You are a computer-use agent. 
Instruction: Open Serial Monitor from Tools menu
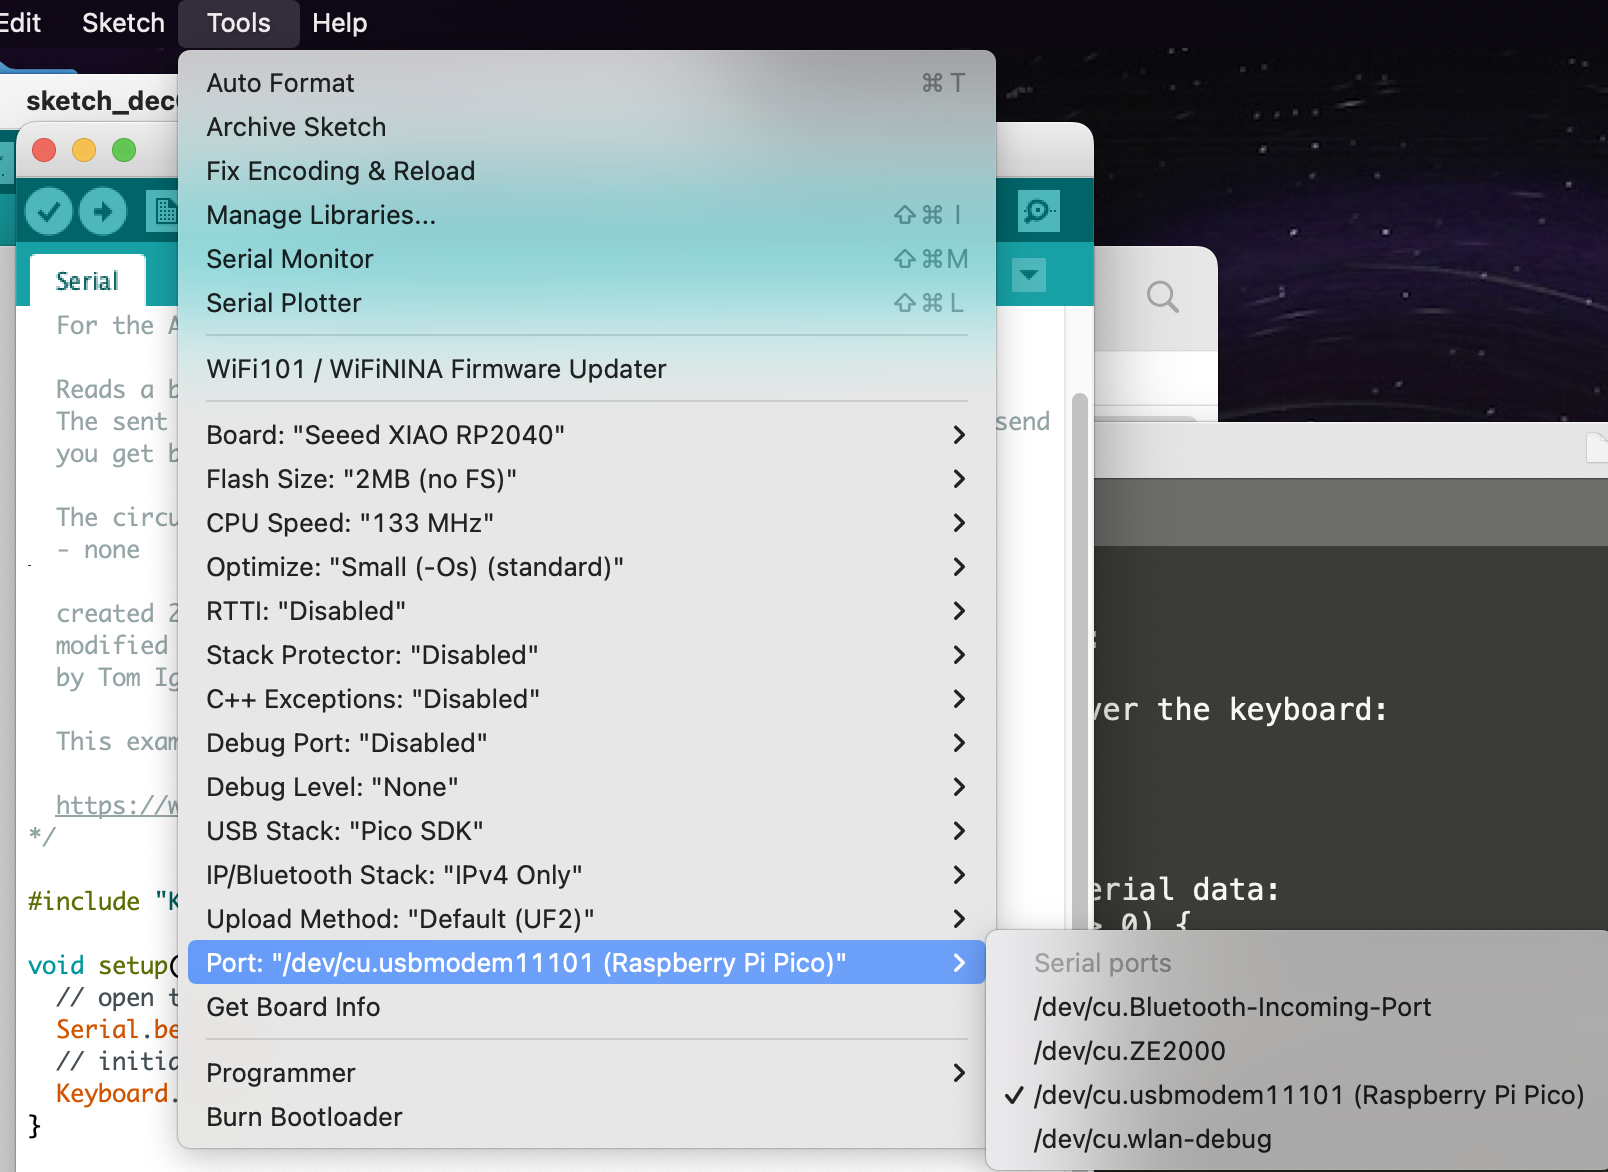click(586, 259)
